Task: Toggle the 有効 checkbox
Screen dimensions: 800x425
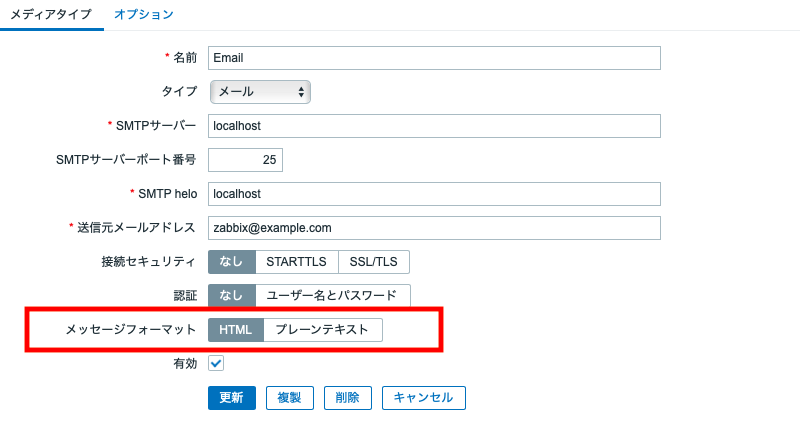Action: (216, 363)
